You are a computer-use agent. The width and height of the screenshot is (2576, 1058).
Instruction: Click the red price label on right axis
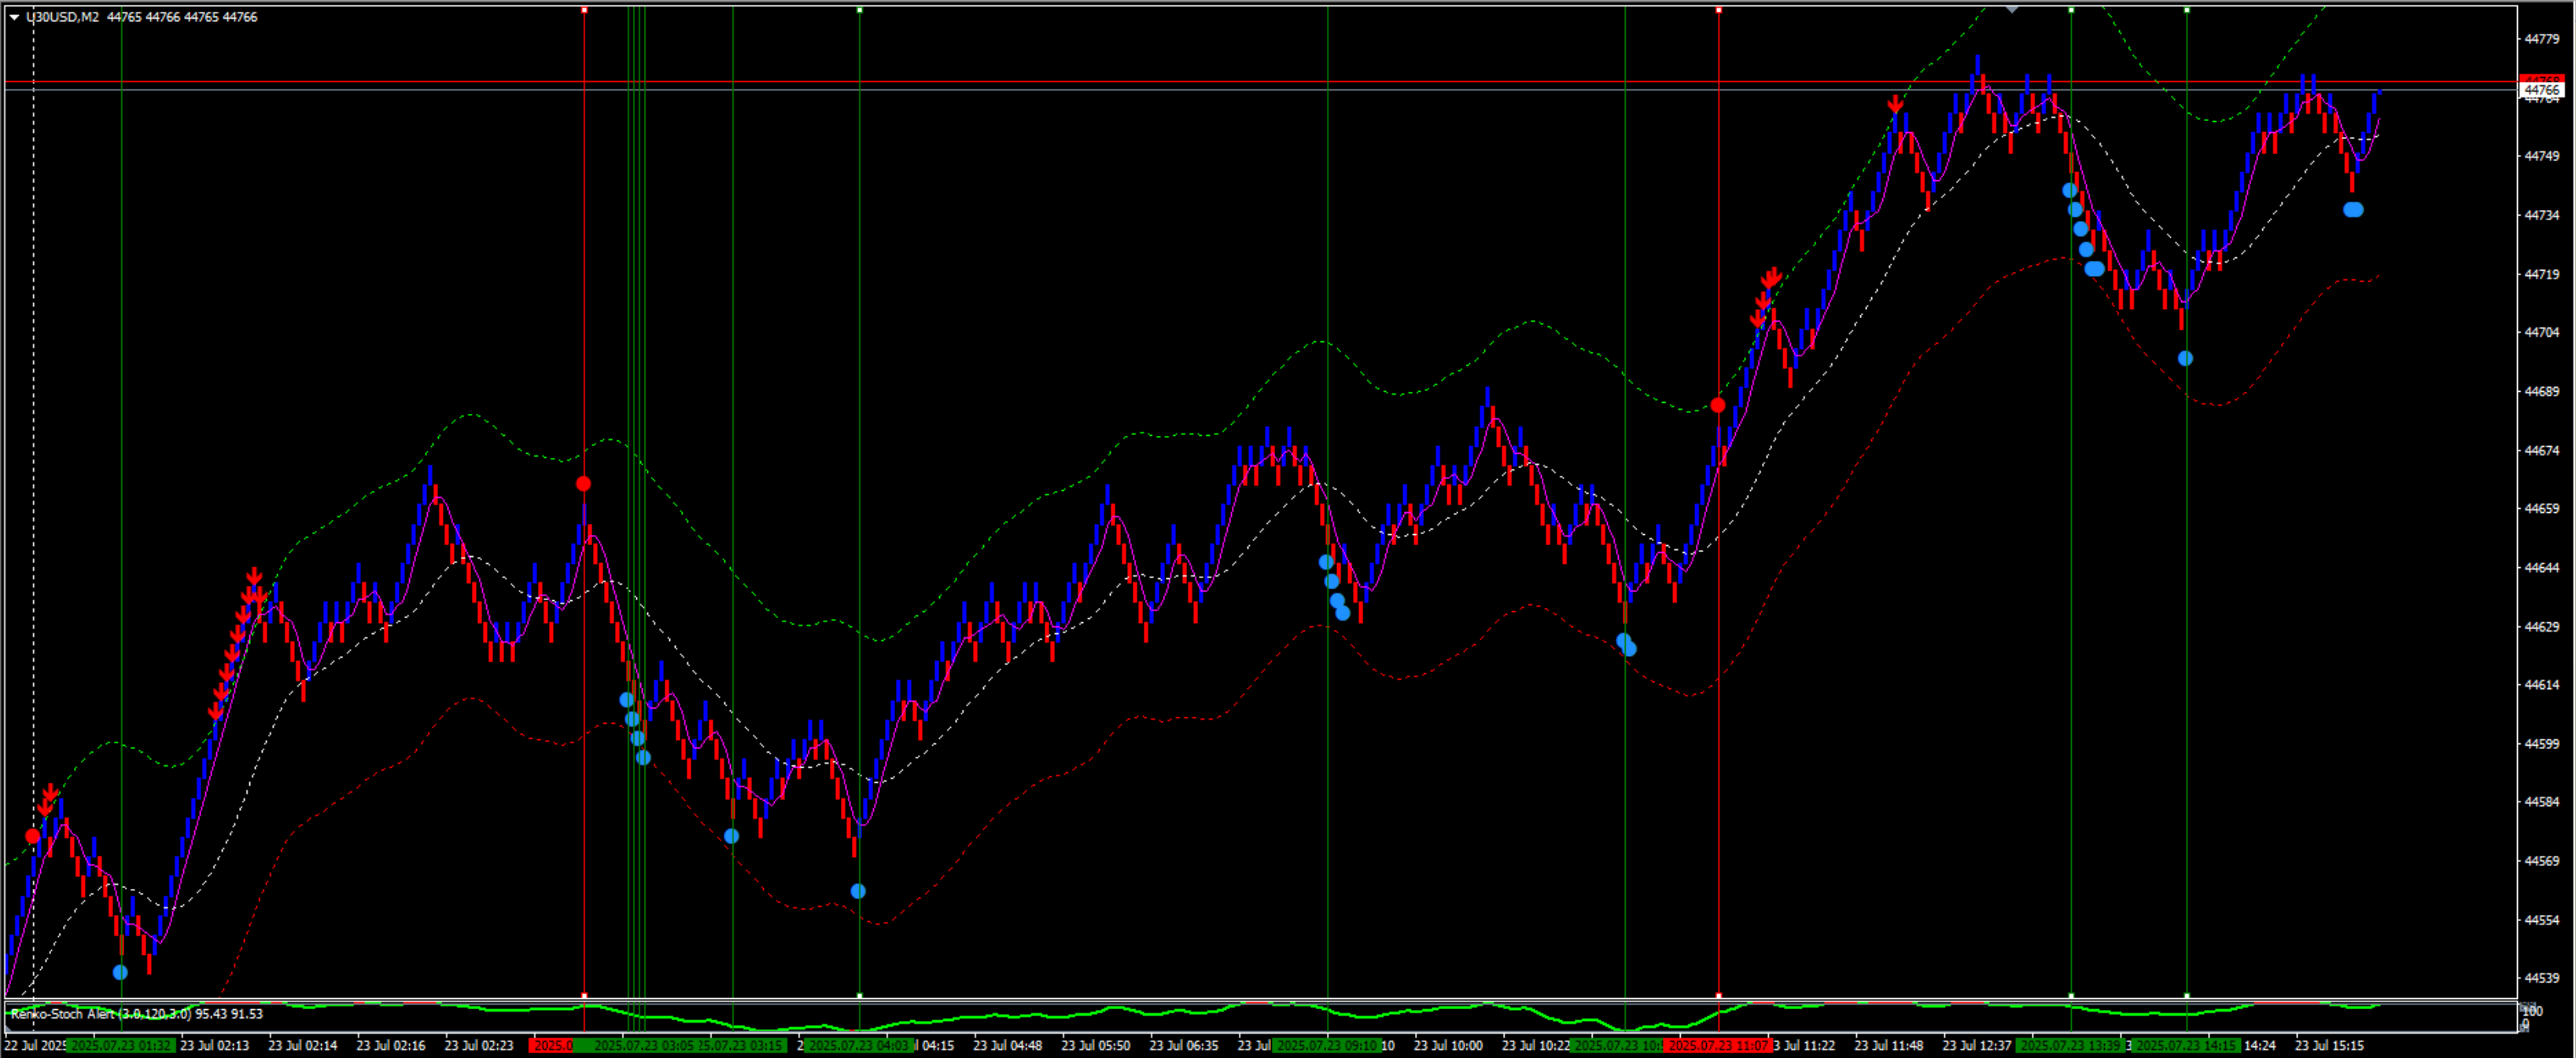point(2541,79)
